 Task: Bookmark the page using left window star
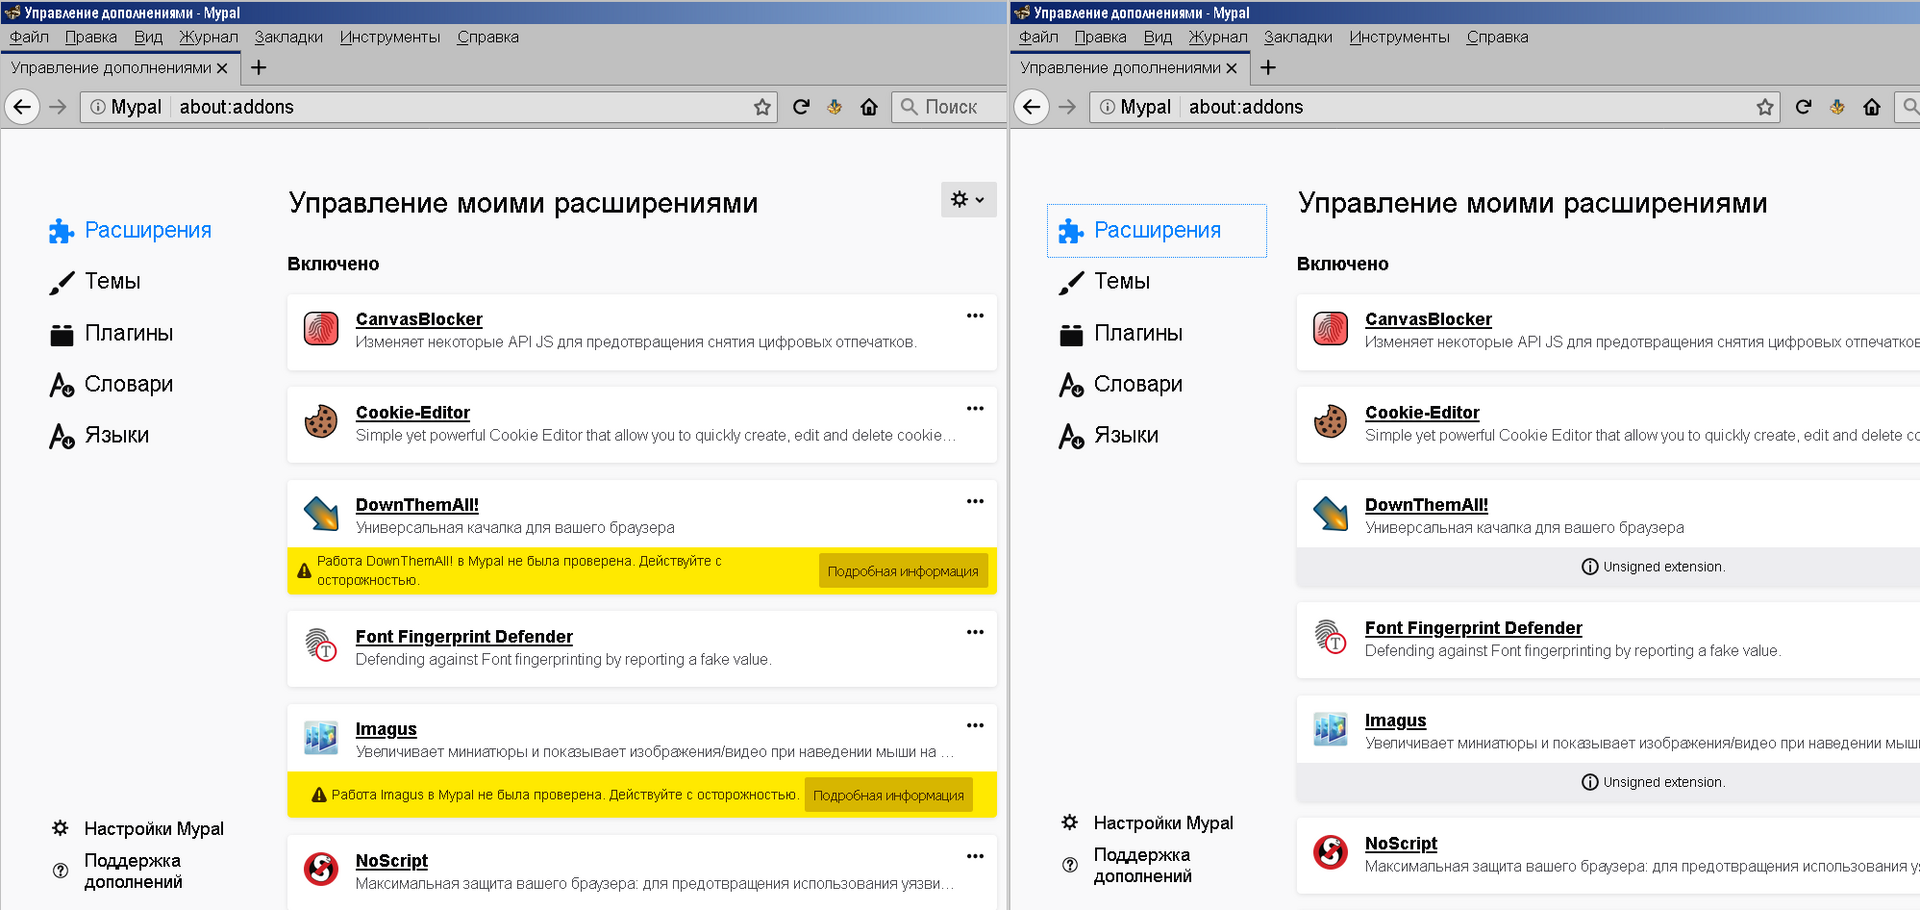pos(762,107)
